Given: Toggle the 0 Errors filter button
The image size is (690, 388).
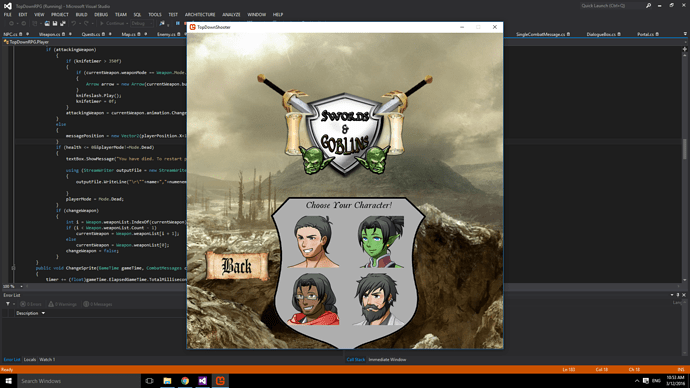Looking at the screenshot, I should [x=30, y=304].
